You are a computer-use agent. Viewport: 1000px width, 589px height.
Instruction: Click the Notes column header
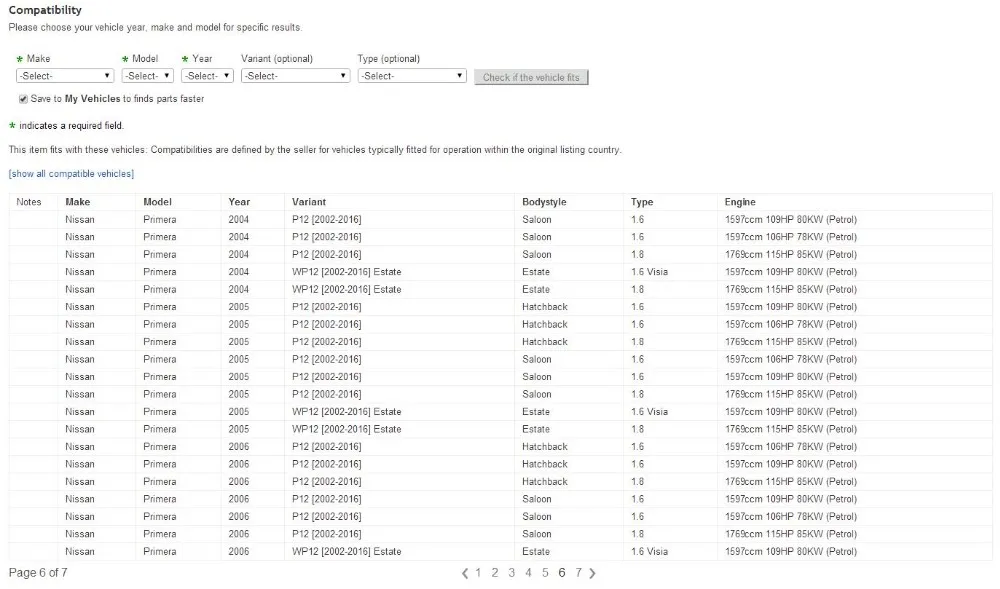(29, 202)
